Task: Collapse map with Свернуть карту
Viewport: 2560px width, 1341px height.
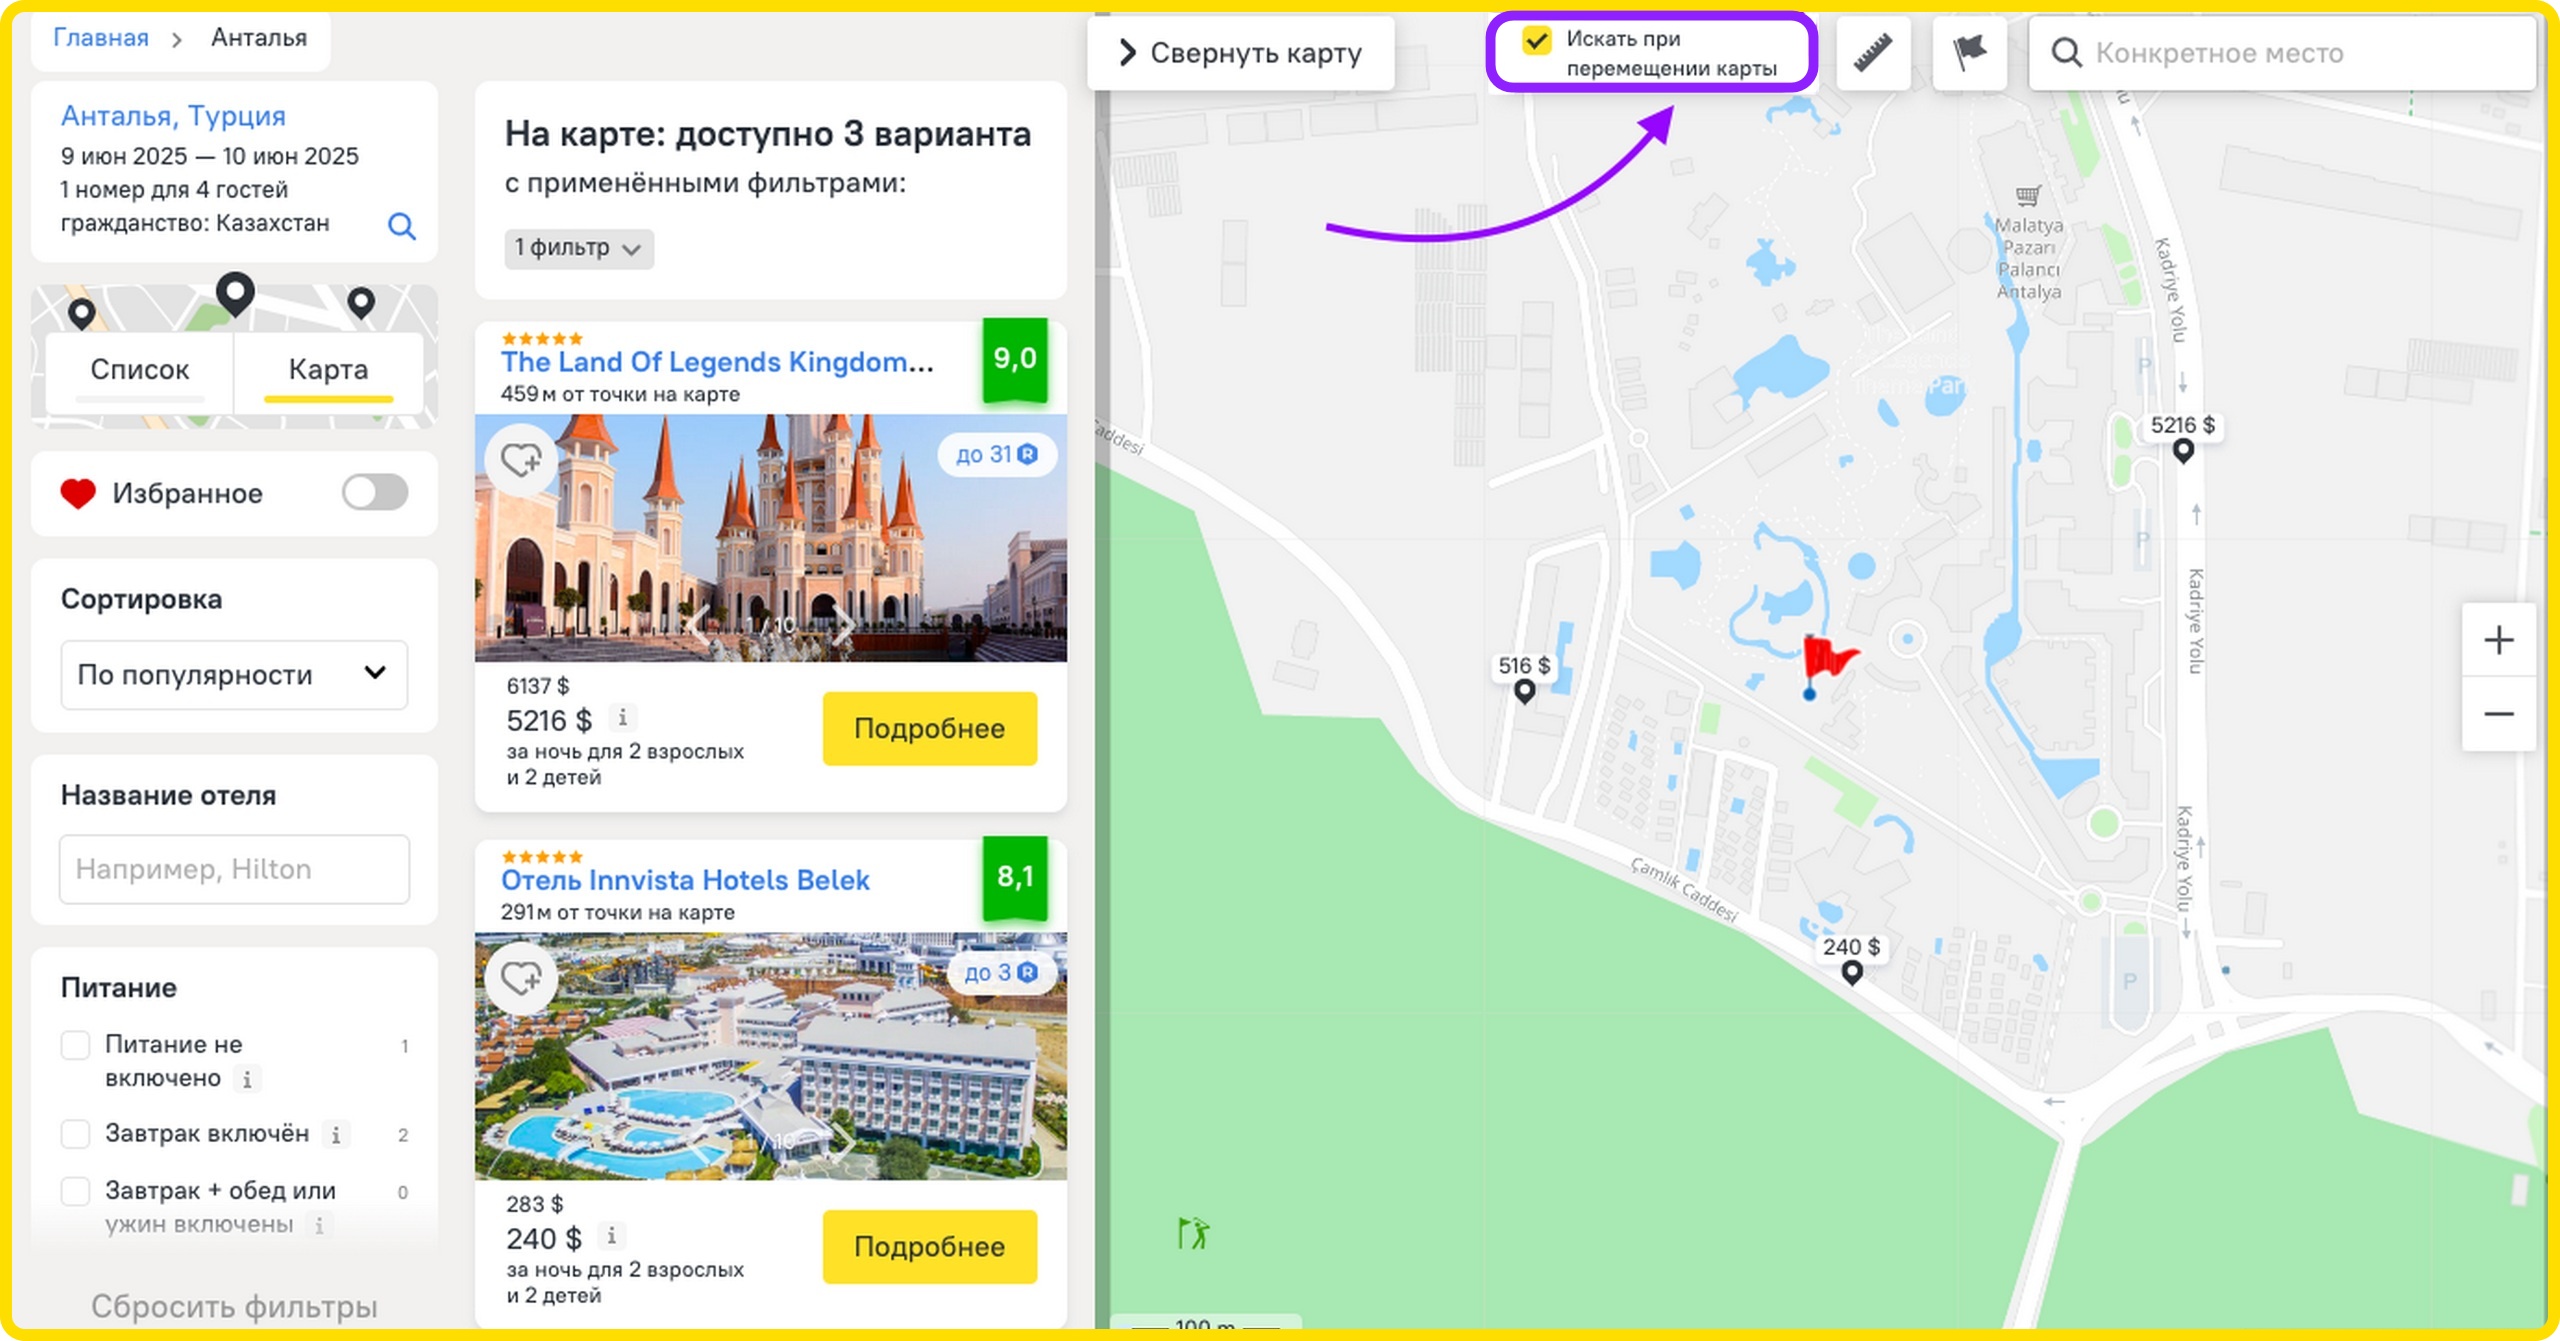Action: point(1240,53)
